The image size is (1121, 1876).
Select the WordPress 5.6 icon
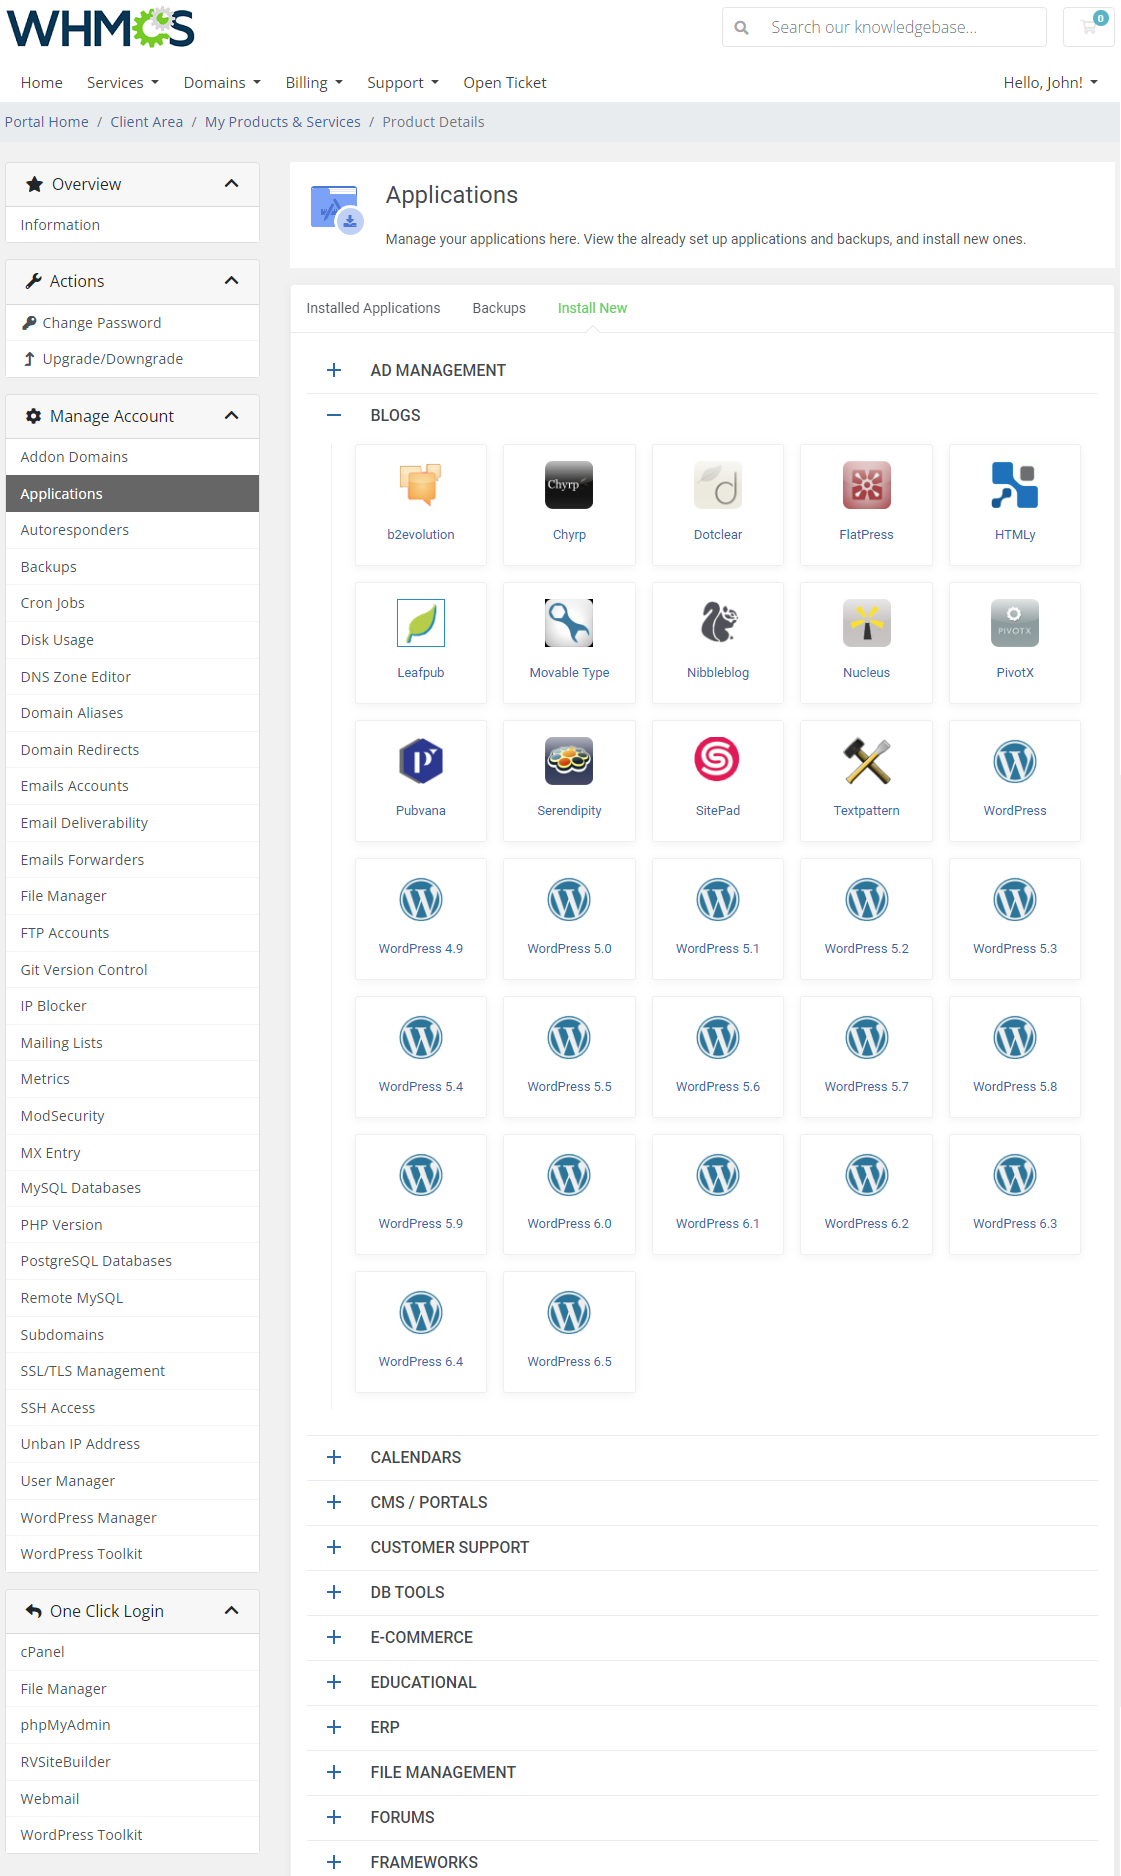click(x=718, y=1037)
